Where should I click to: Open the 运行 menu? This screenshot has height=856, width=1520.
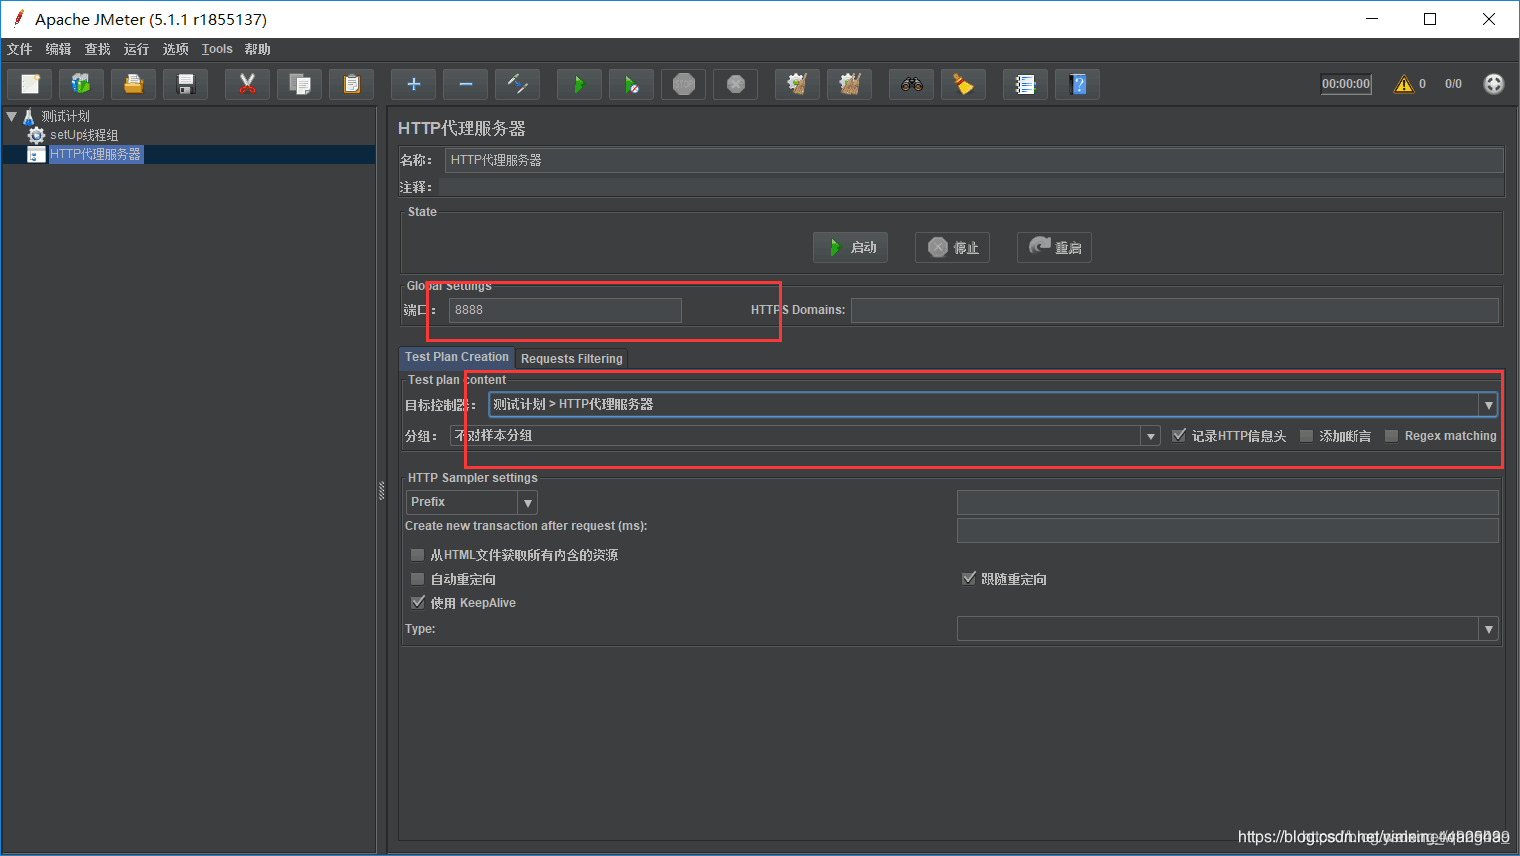point(136,49)
